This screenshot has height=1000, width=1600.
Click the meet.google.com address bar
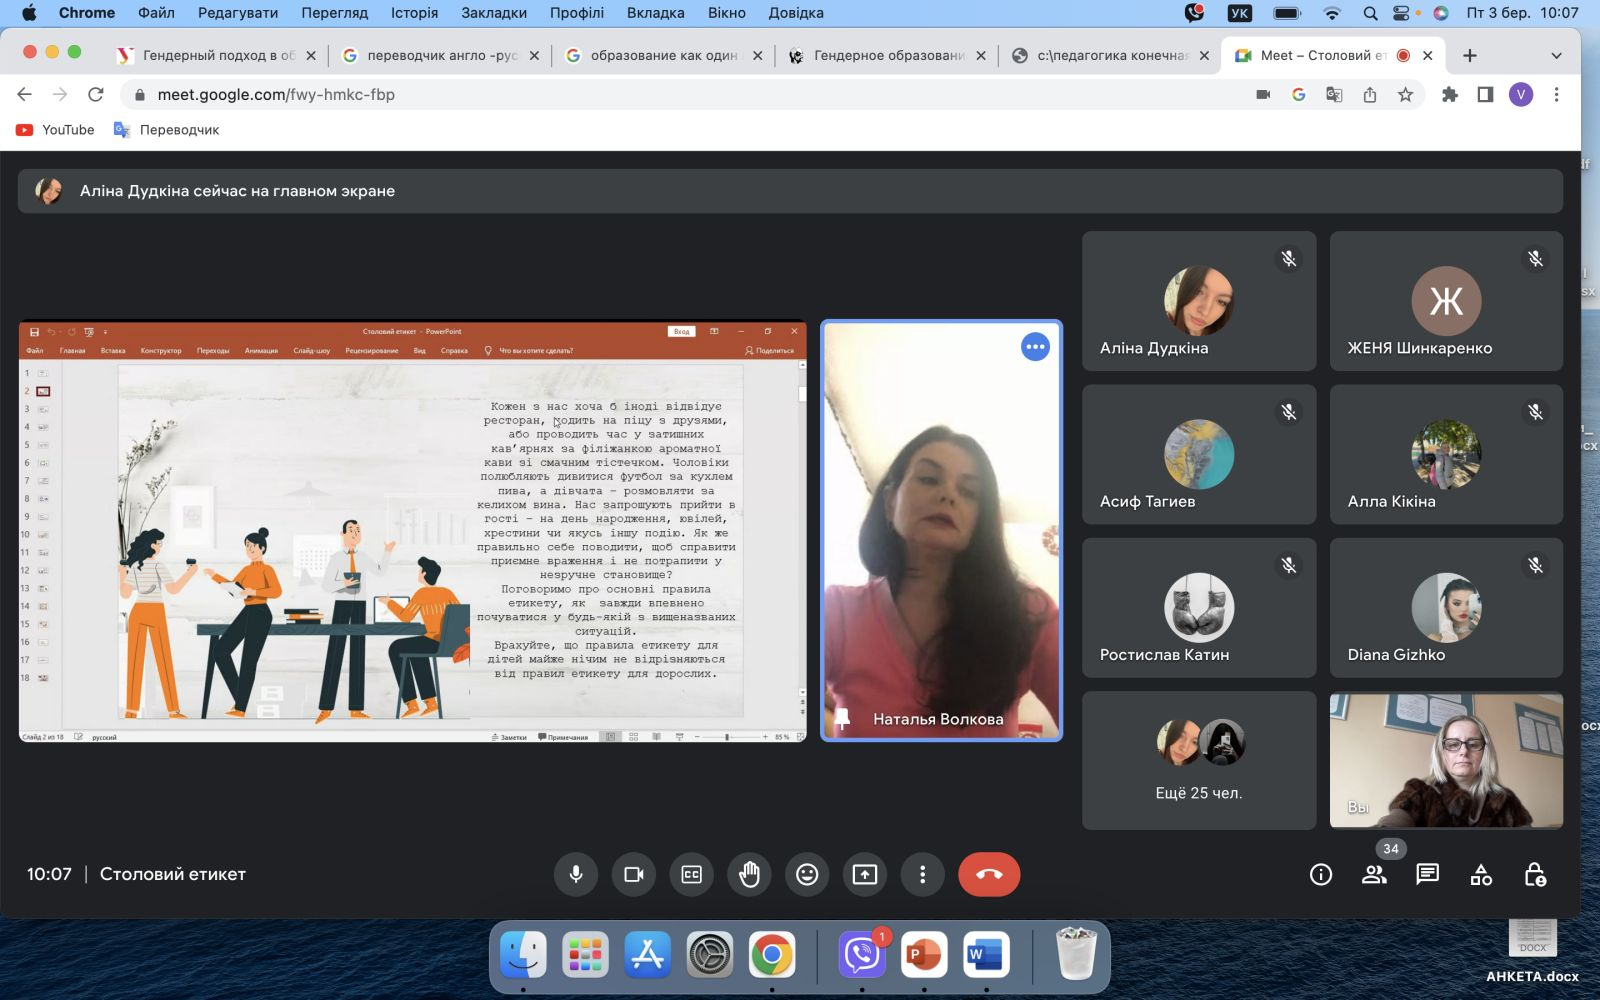point(690,94)
